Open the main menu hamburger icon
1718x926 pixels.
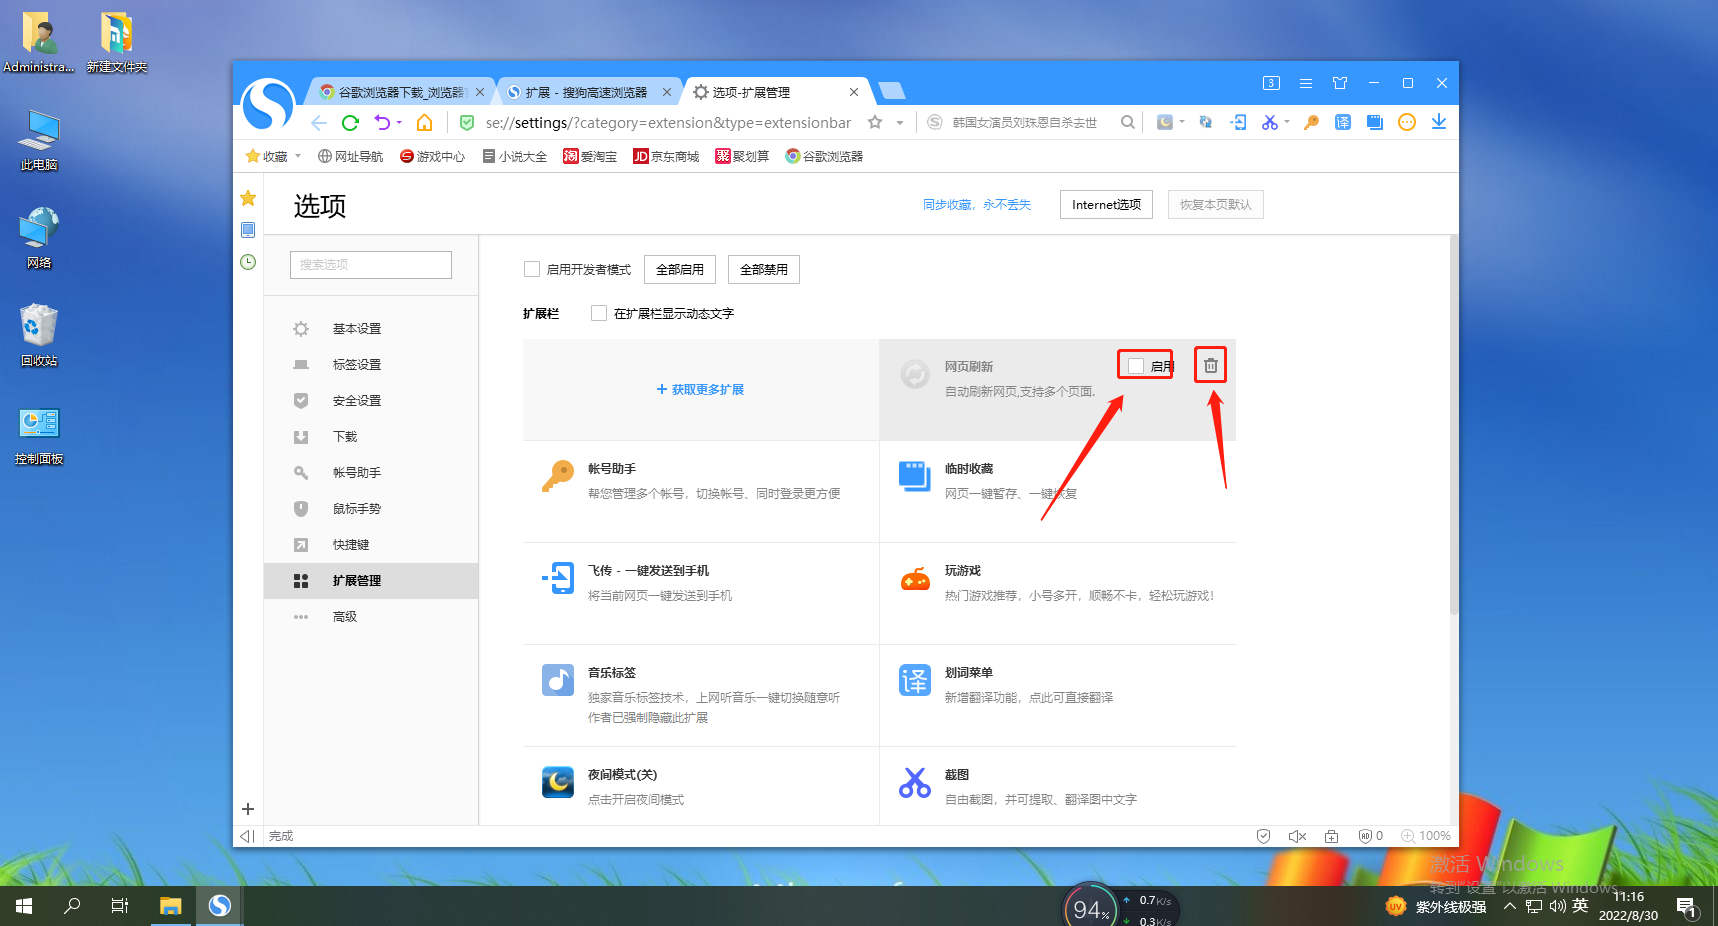click(x=1306, y=83)
